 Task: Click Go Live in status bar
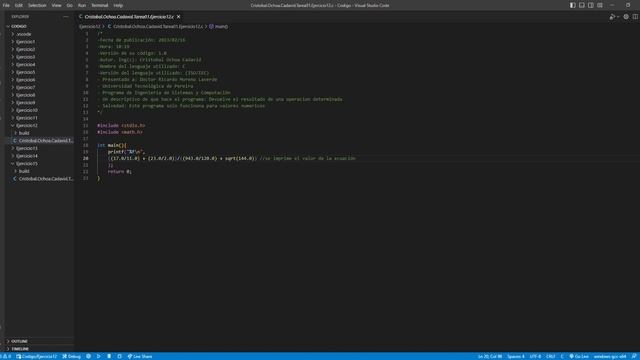coord(579,356)
